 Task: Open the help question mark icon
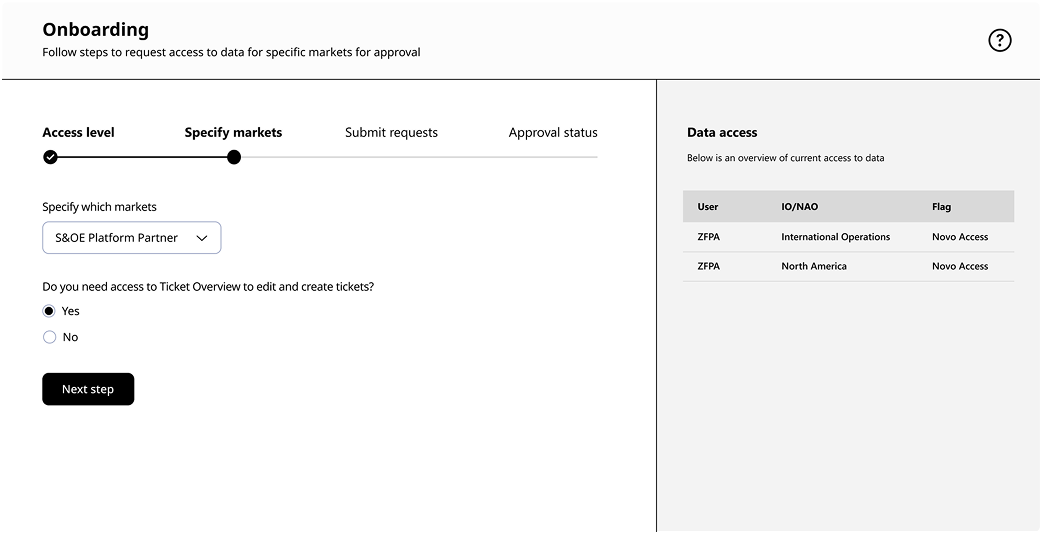tap(999, 41)
